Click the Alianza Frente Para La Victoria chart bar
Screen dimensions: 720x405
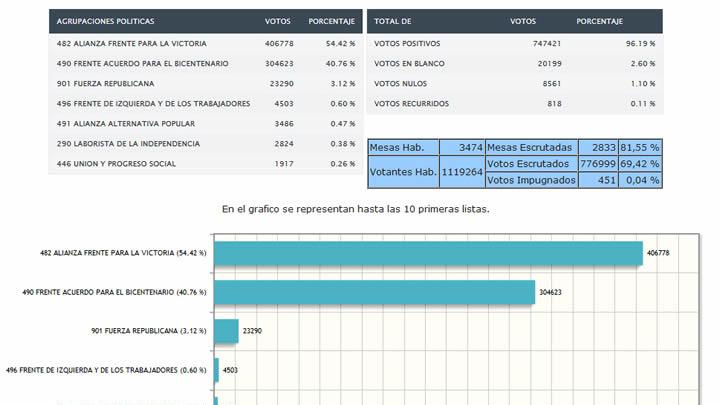click(x=428, y=254)
